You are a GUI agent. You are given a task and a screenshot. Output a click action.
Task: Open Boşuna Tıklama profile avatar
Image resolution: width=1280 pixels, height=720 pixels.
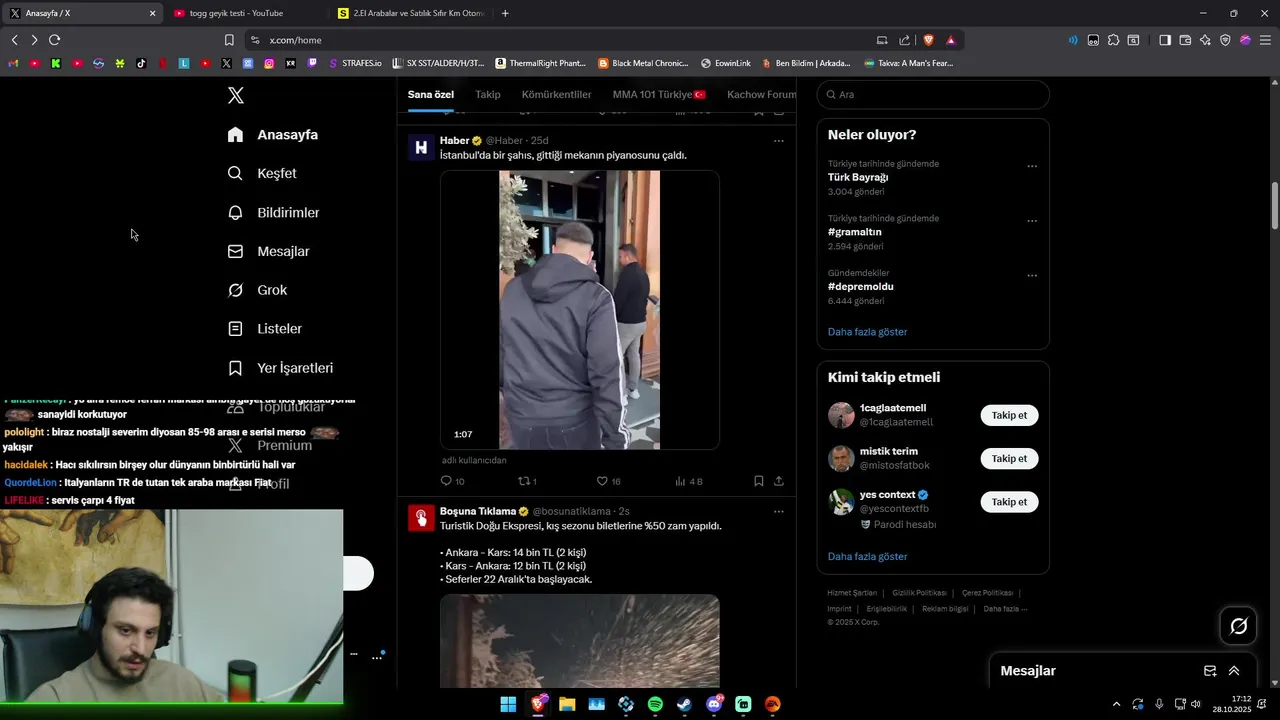tap(421, 517)
